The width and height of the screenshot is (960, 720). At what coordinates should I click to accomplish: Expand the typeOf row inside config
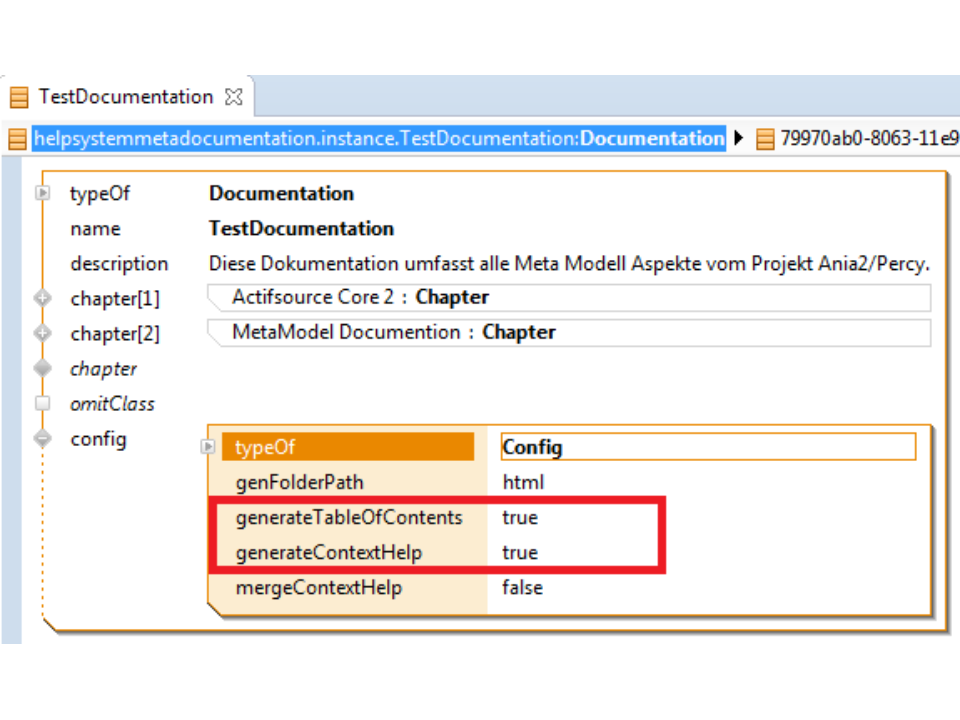coord(208,447)
